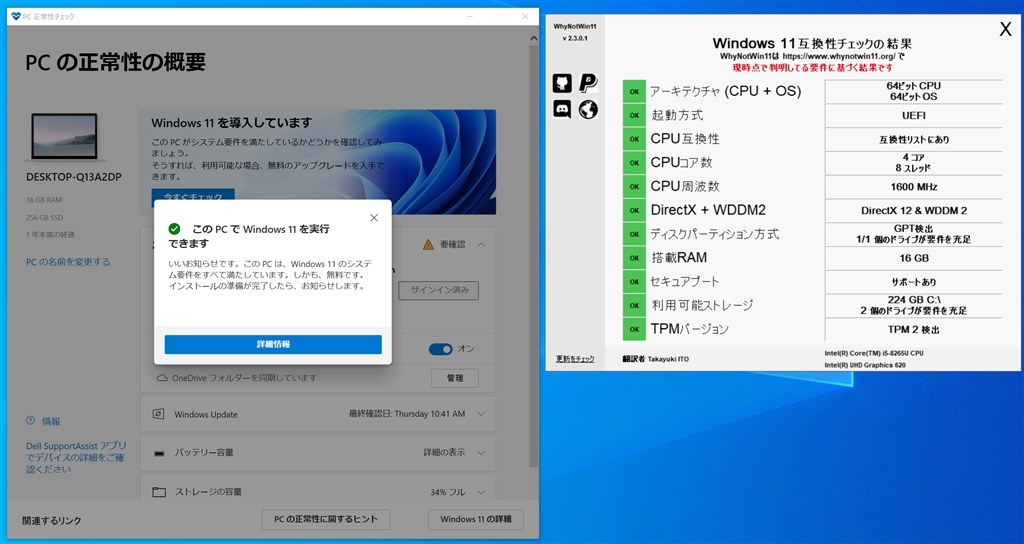Screen dimensions: 1024x544
Task: Click UEFI value in WhyNotWin11
Action: (914, 116)
